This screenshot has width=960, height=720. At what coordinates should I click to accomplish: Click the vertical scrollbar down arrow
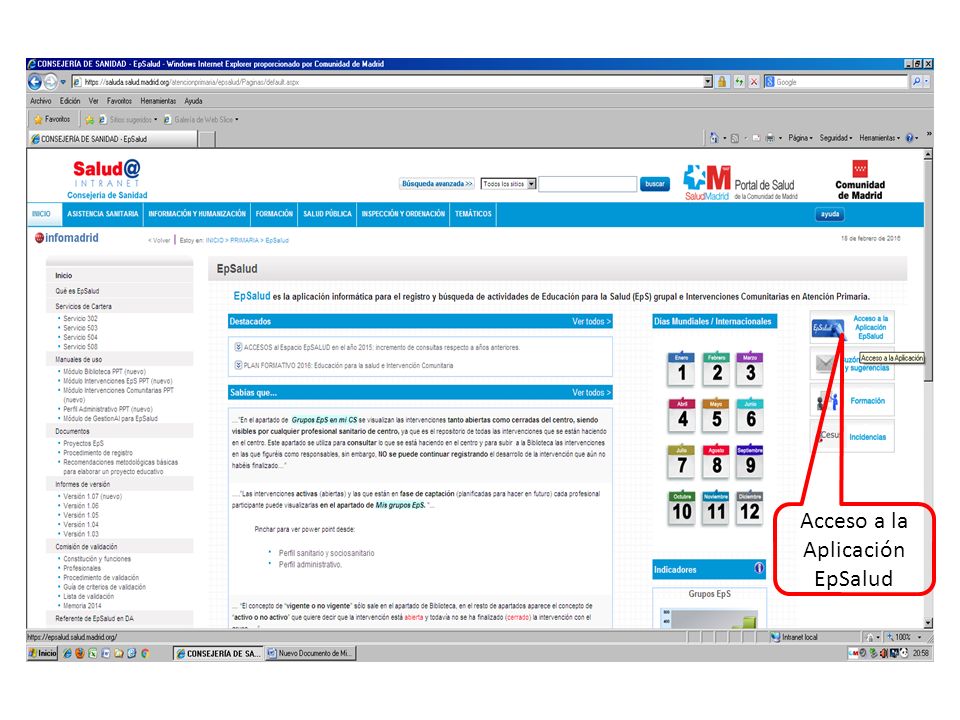pyautogui.click(x=928, y=623)
